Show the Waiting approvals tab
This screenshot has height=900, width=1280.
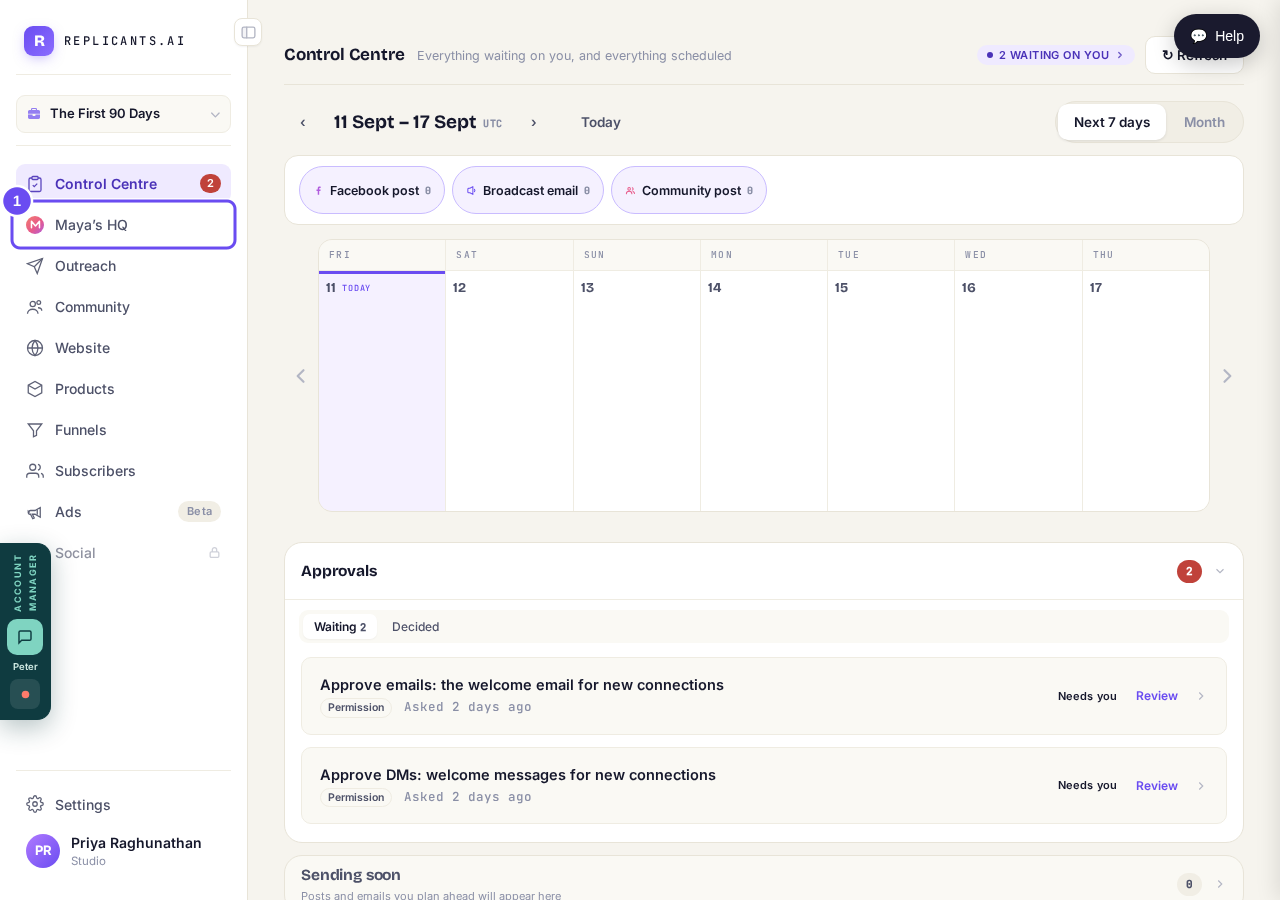pyautogui.click(x=340, y=627)
